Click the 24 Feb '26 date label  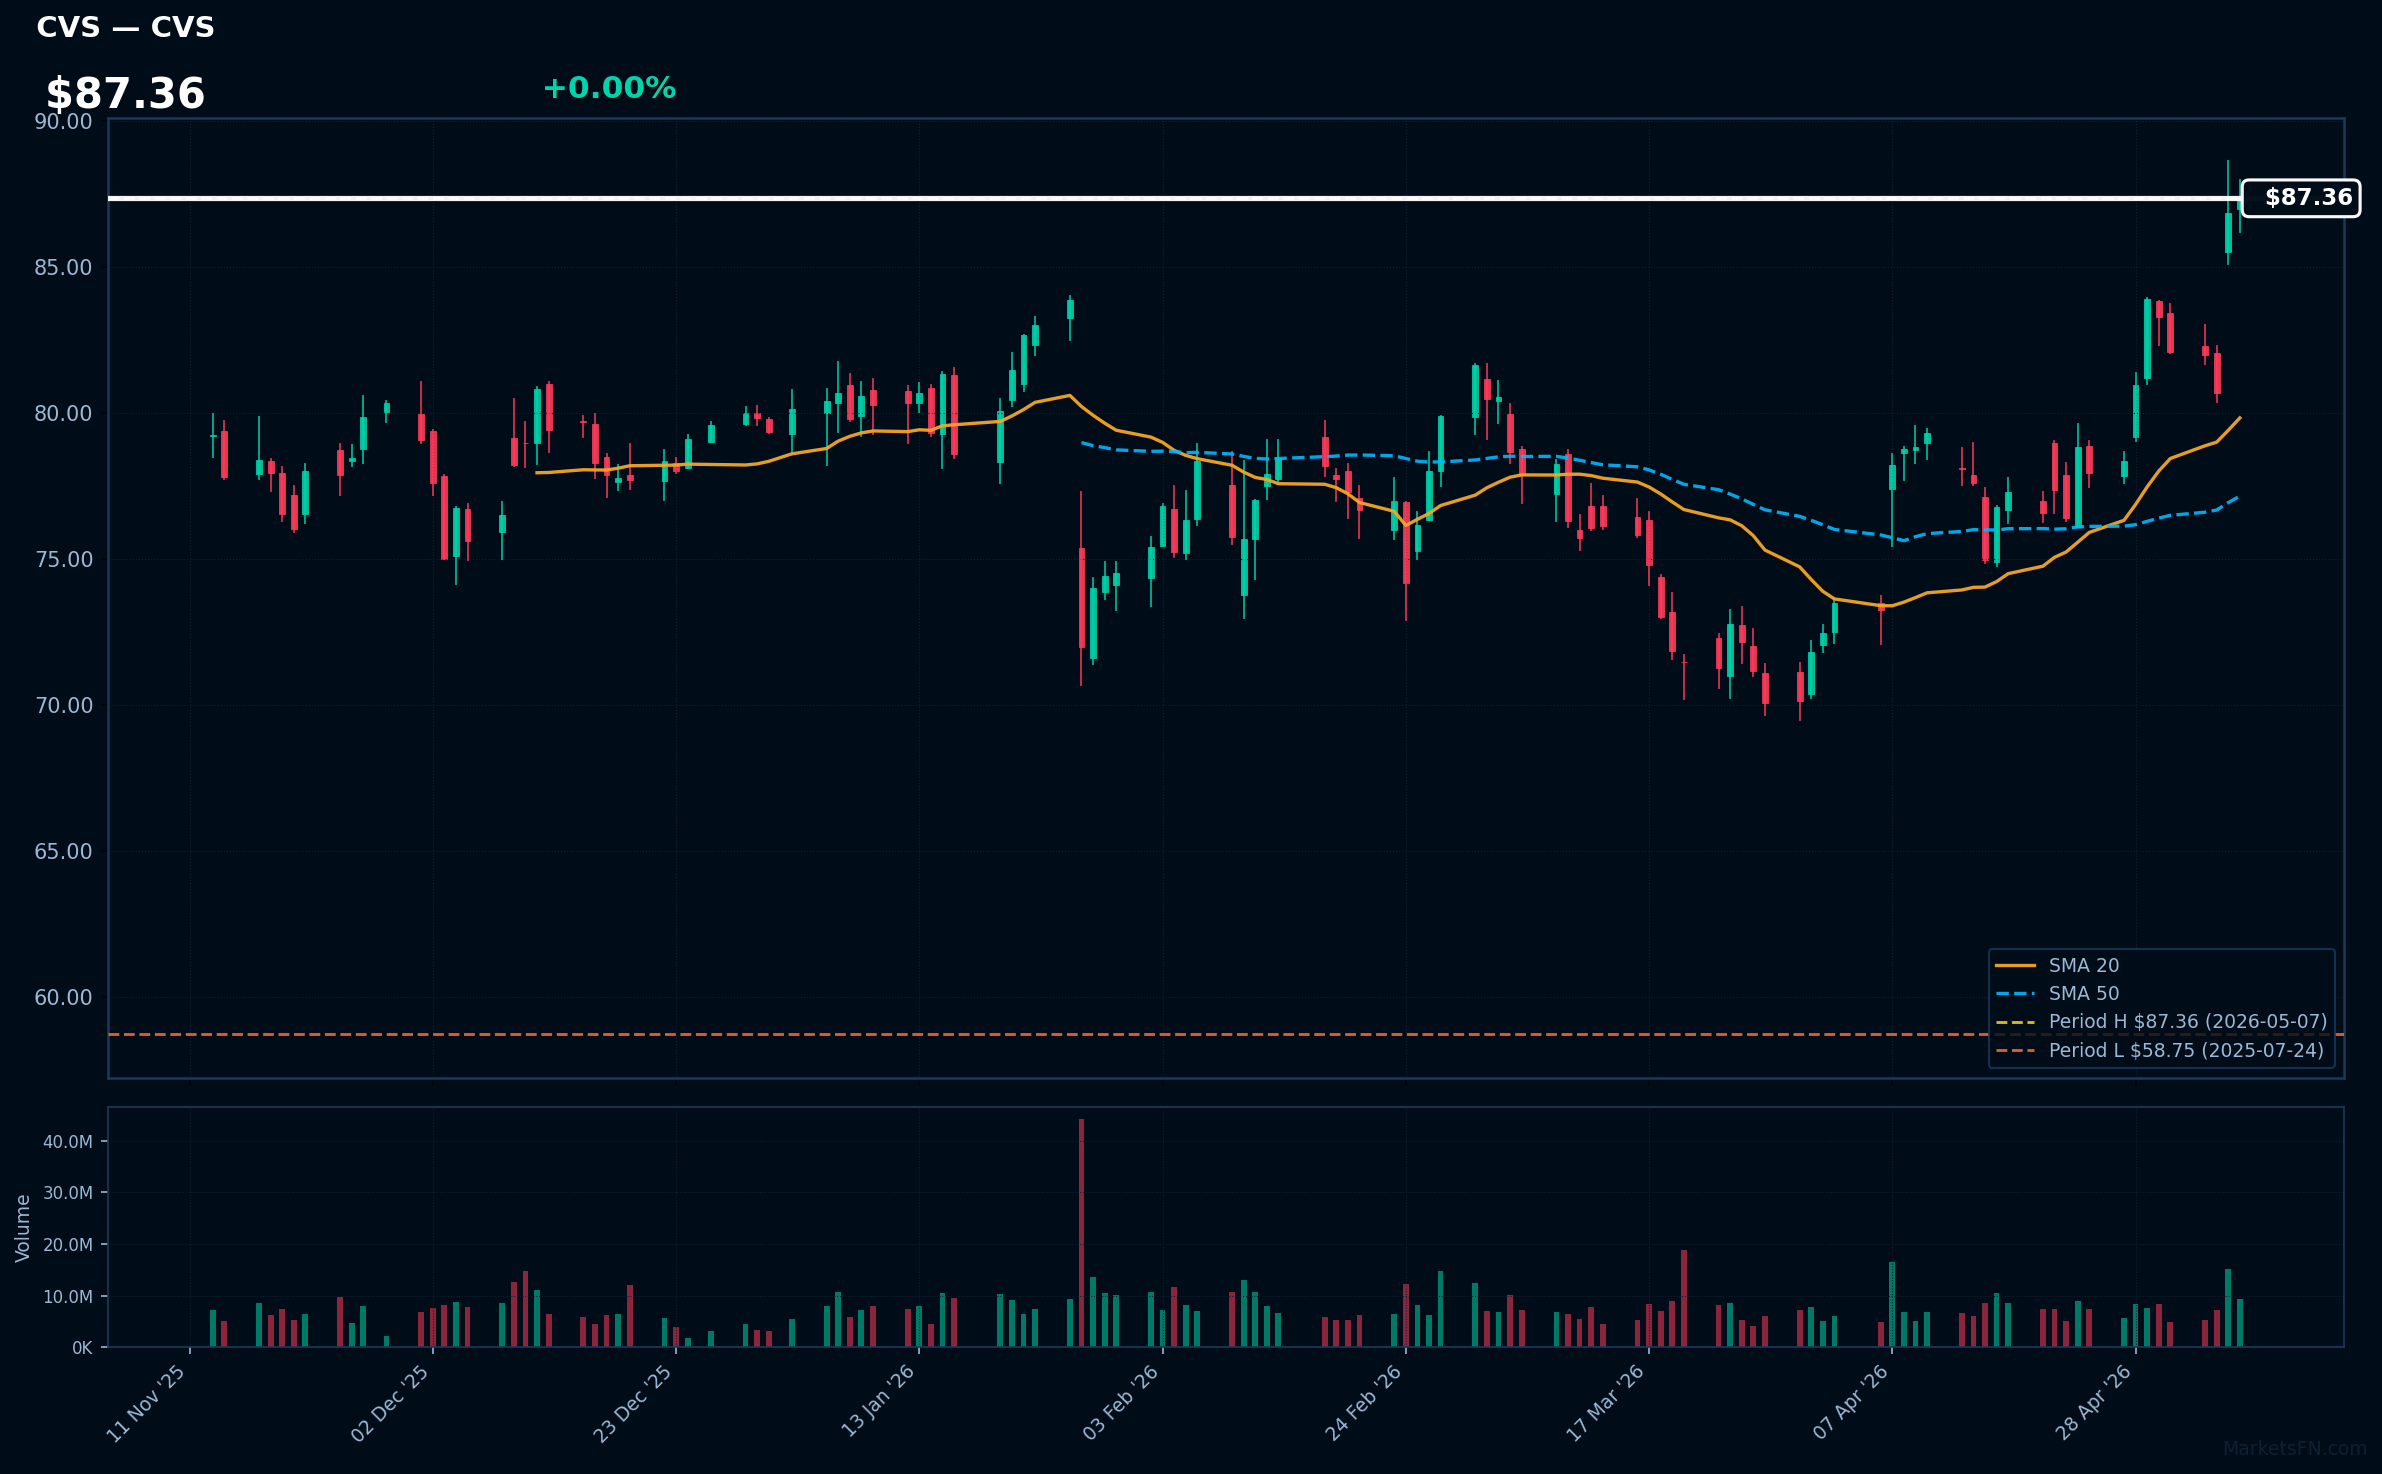coord(1363,1403)
